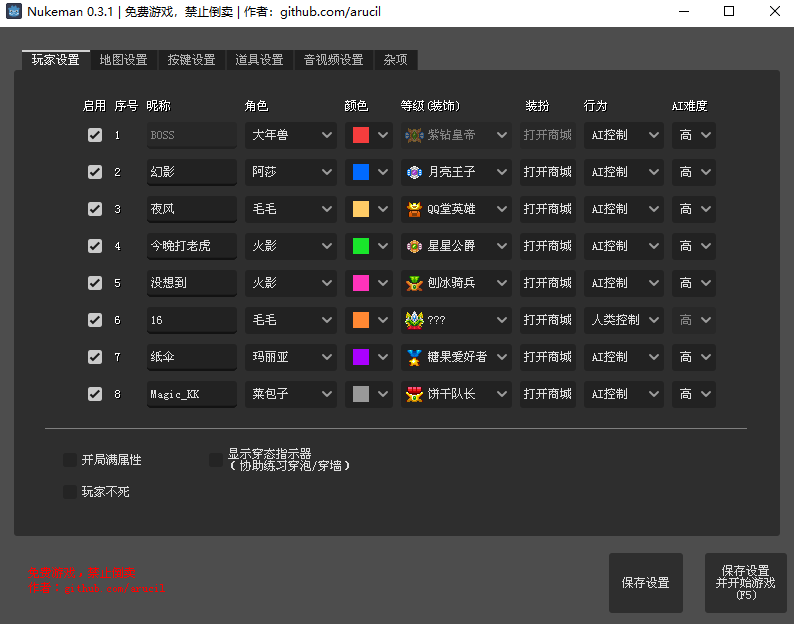Enable 玩家不死 option
This screenshot has height=624, width=794.
click(x=70, y=492)
